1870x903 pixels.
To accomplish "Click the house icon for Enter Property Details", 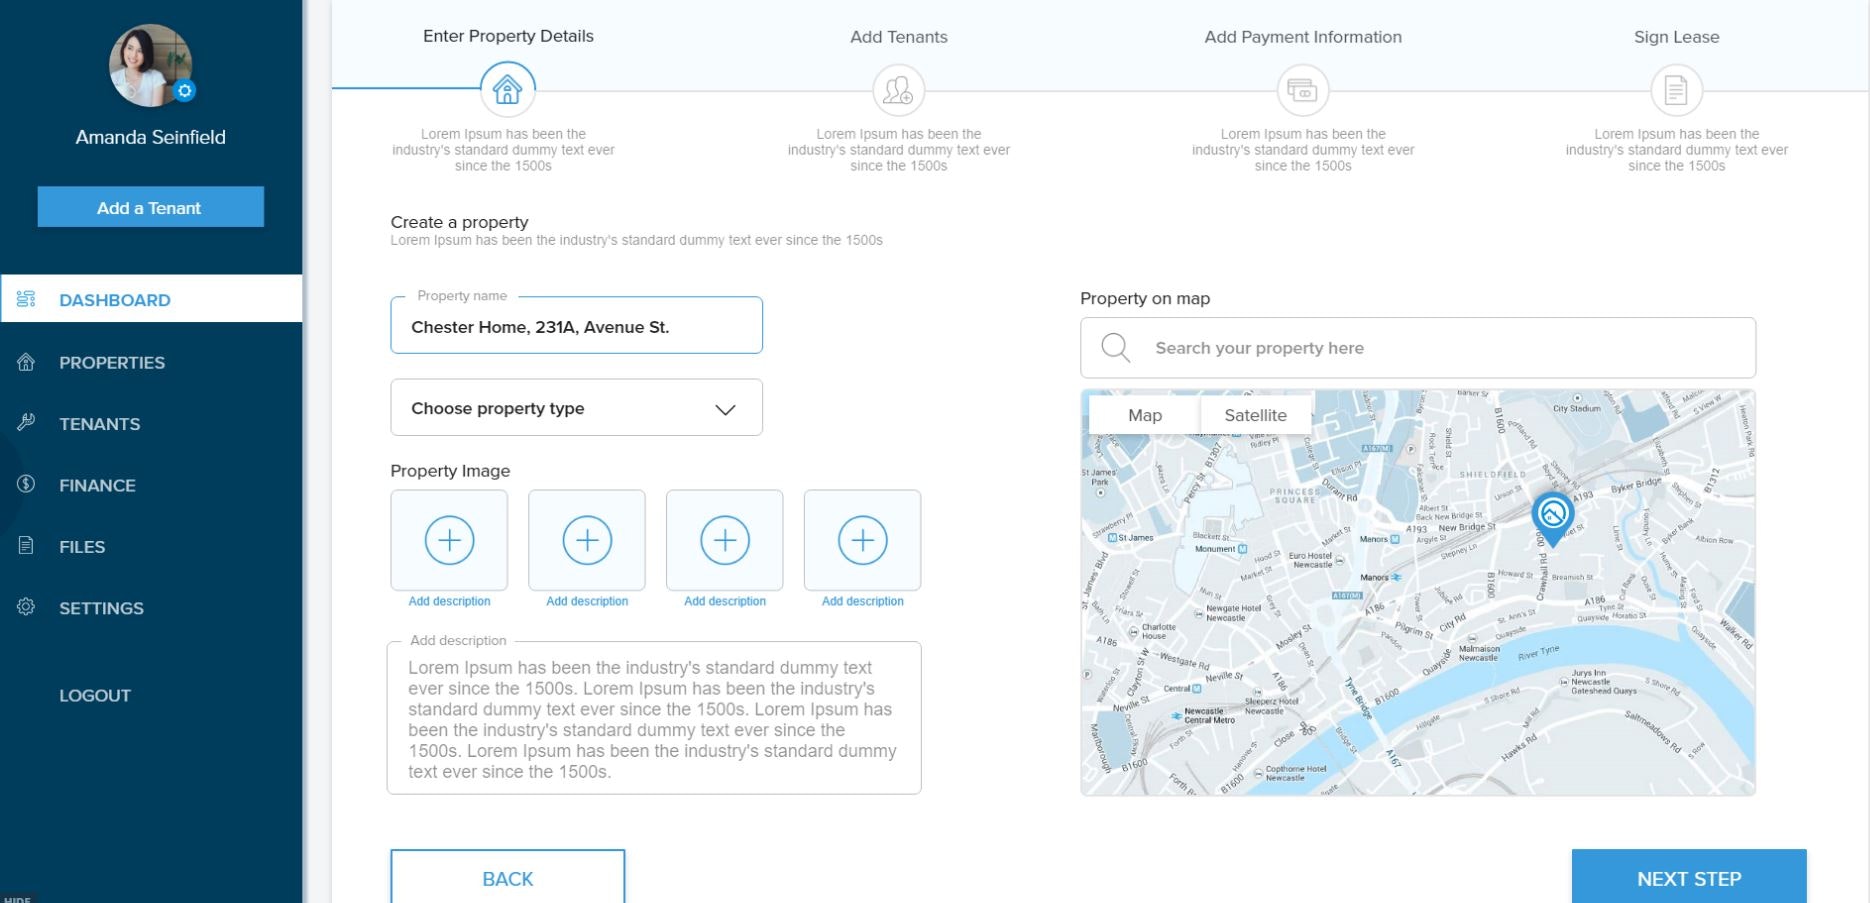I will [x=507, y=90].
